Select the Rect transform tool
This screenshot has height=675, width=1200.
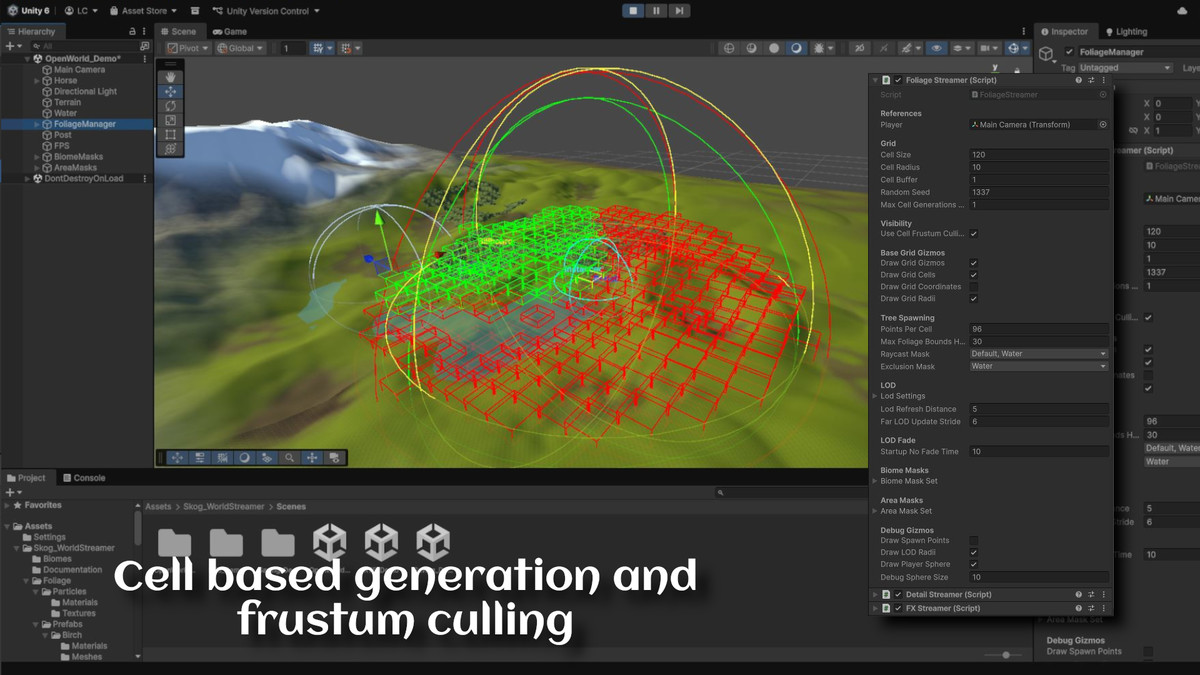[170, 134]
